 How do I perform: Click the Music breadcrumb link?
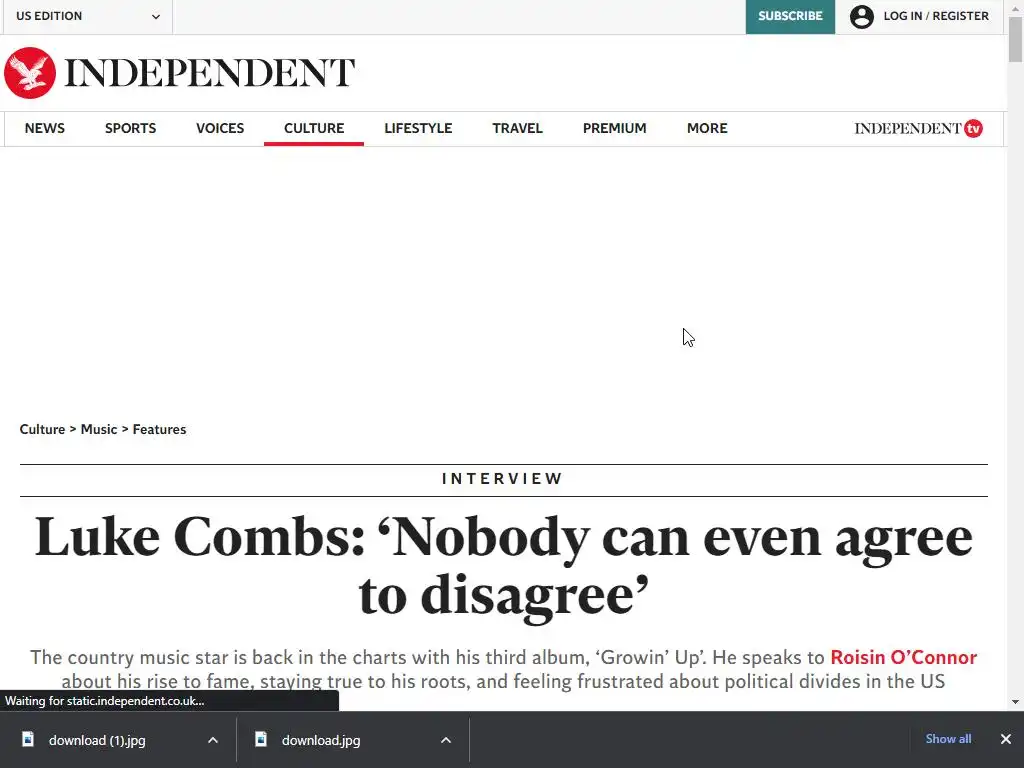pos(99,429)
